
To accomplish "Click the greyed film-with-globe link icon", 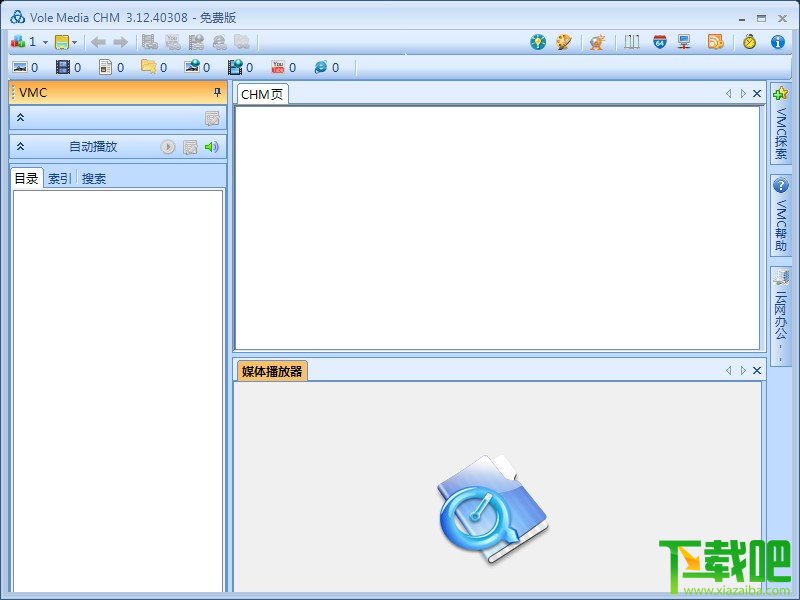I will [196, 42].
